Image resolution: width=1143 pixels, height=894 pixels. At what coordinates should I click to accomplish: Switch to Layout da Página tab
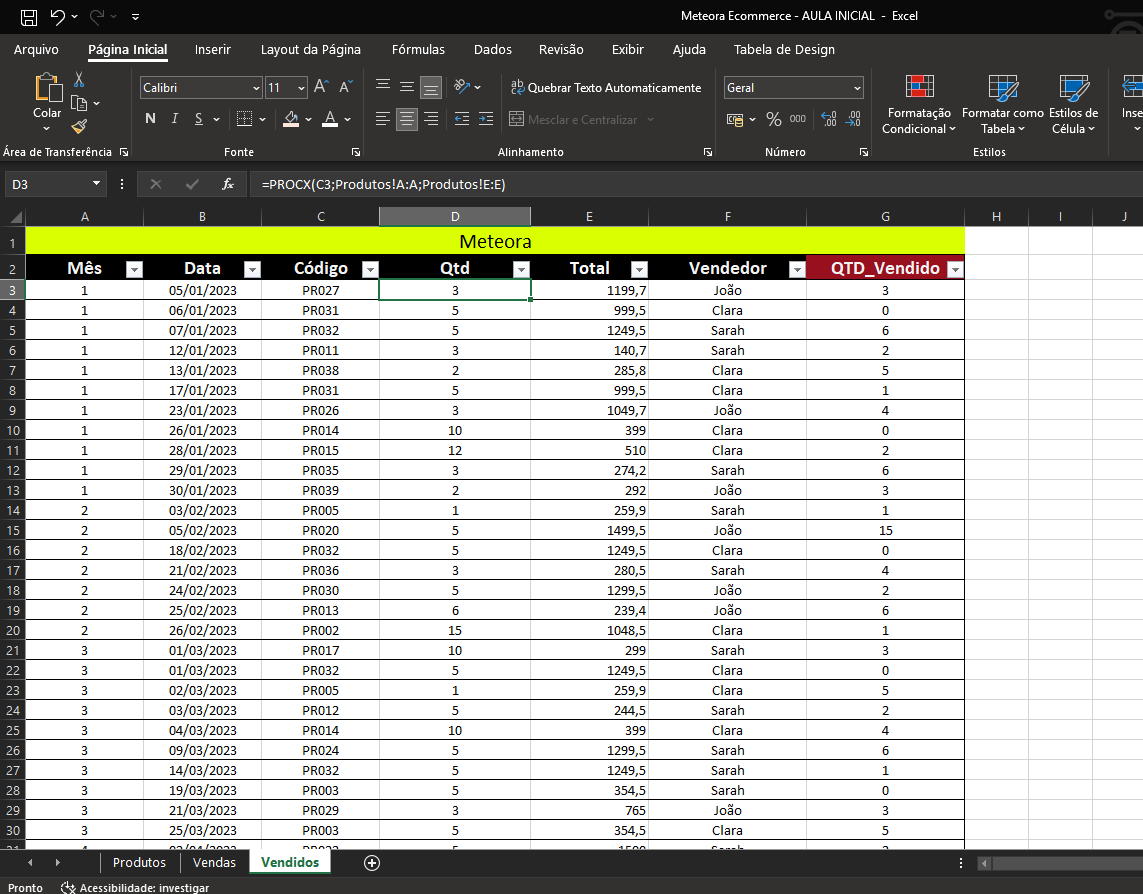coord(311,50)
